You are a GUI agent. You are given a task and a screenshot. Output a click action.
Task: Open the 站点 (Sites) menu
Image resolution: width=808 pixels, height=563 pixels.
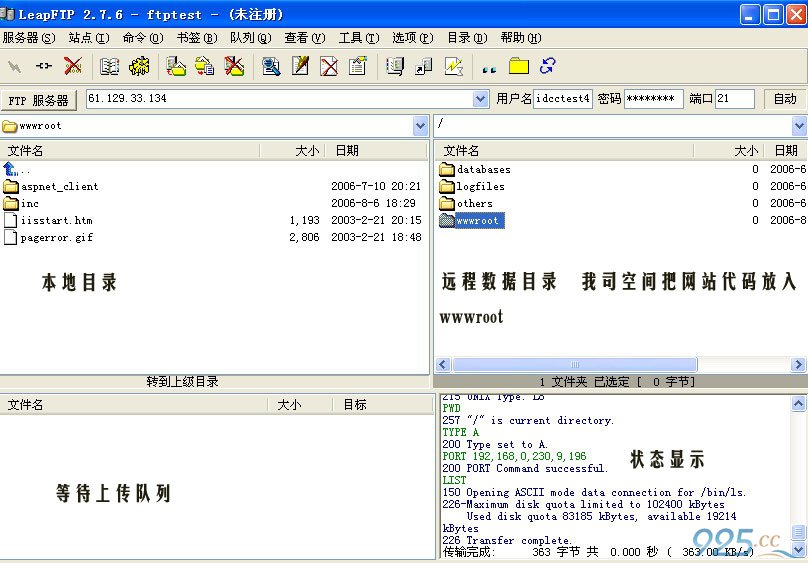pyautogui.click(x=89, y=38)
